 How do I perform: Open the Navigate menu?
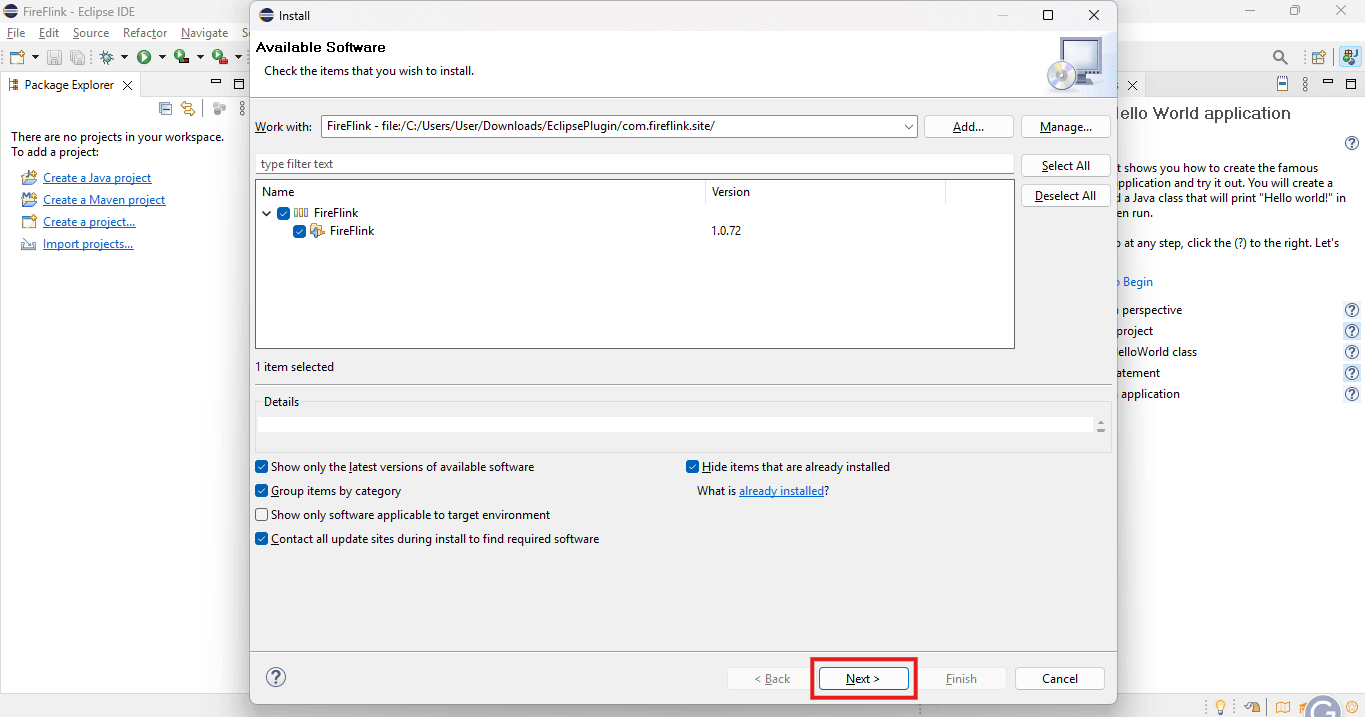[204, 33]
